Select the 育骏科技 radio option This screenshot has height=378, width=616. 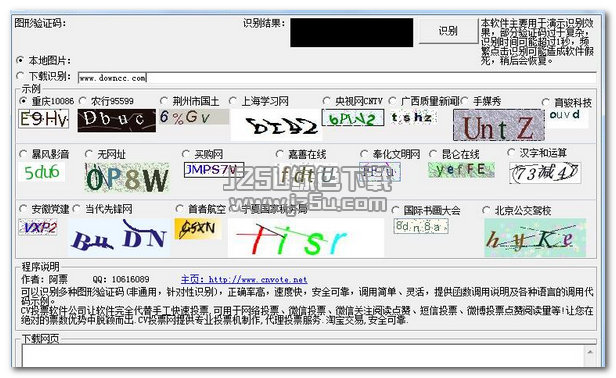point(546,103)
